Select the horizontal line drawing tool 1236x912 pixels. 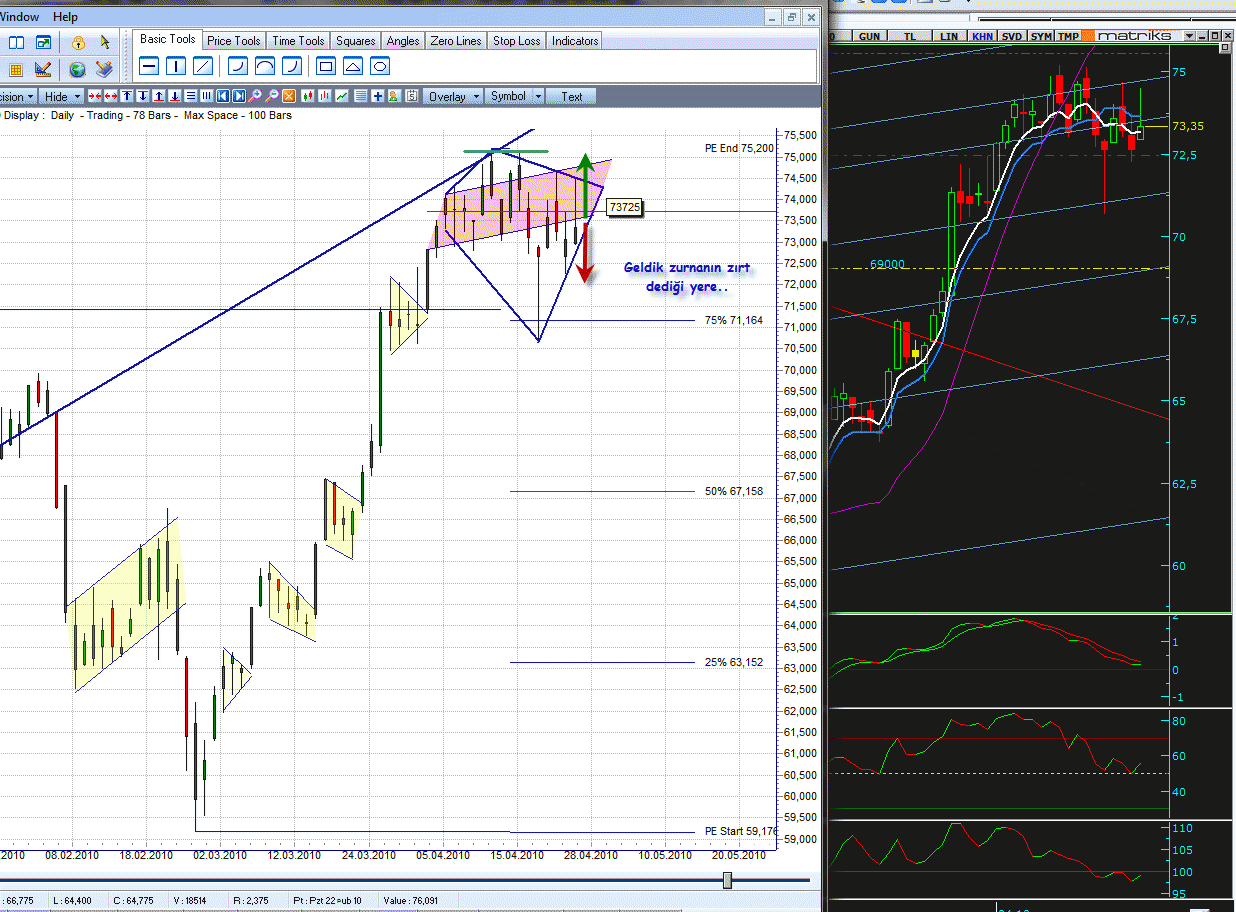tap(149, 67)
